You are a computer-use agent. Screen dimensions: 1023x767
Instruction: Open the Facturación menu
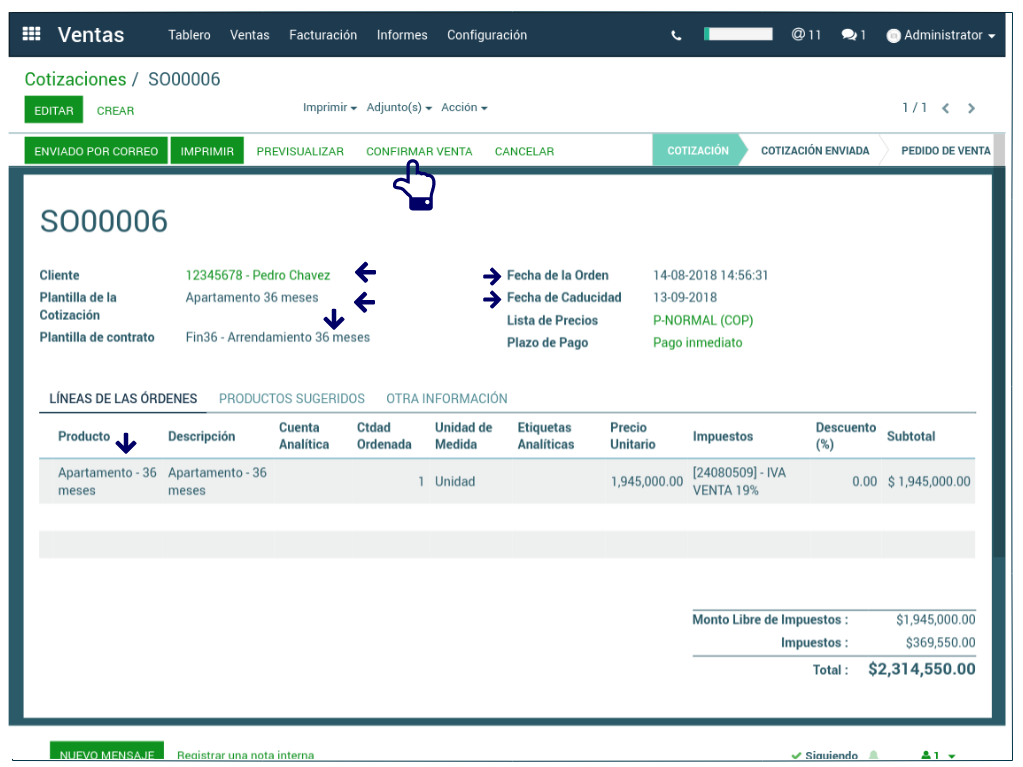(322, 35)
